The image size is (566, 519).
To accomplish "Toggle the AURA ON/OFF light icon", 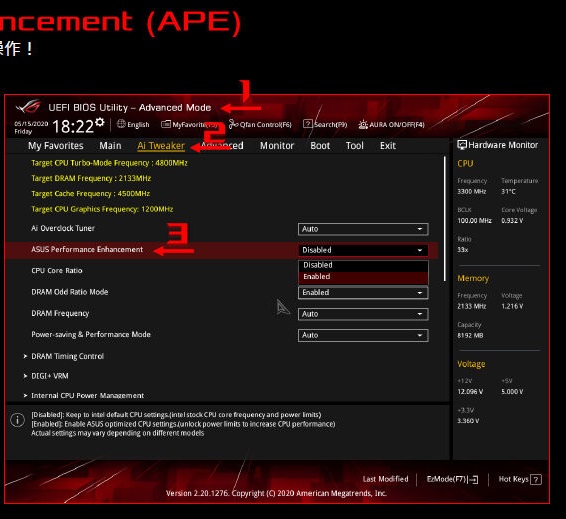I will click(363, 125).
